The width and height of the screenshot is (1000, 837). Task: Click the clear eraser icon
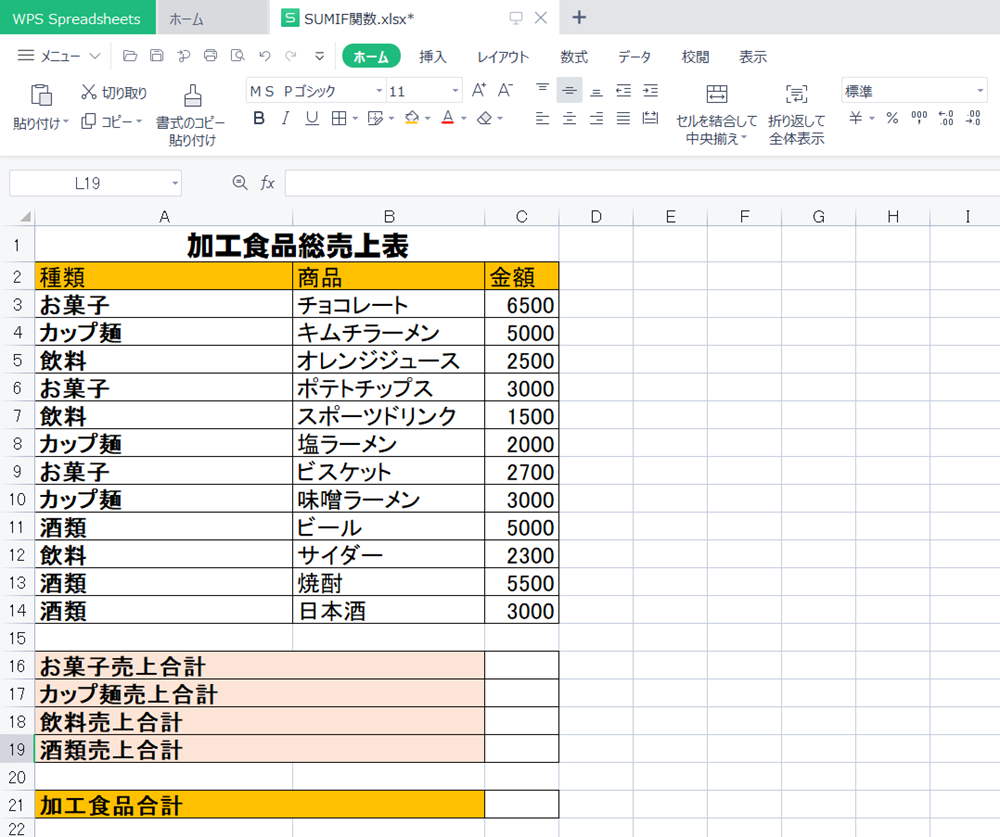coord(485,118)
